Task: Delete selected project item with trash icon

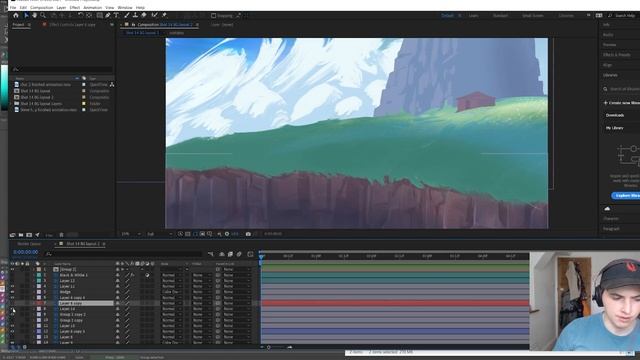Action: [61, 235]
